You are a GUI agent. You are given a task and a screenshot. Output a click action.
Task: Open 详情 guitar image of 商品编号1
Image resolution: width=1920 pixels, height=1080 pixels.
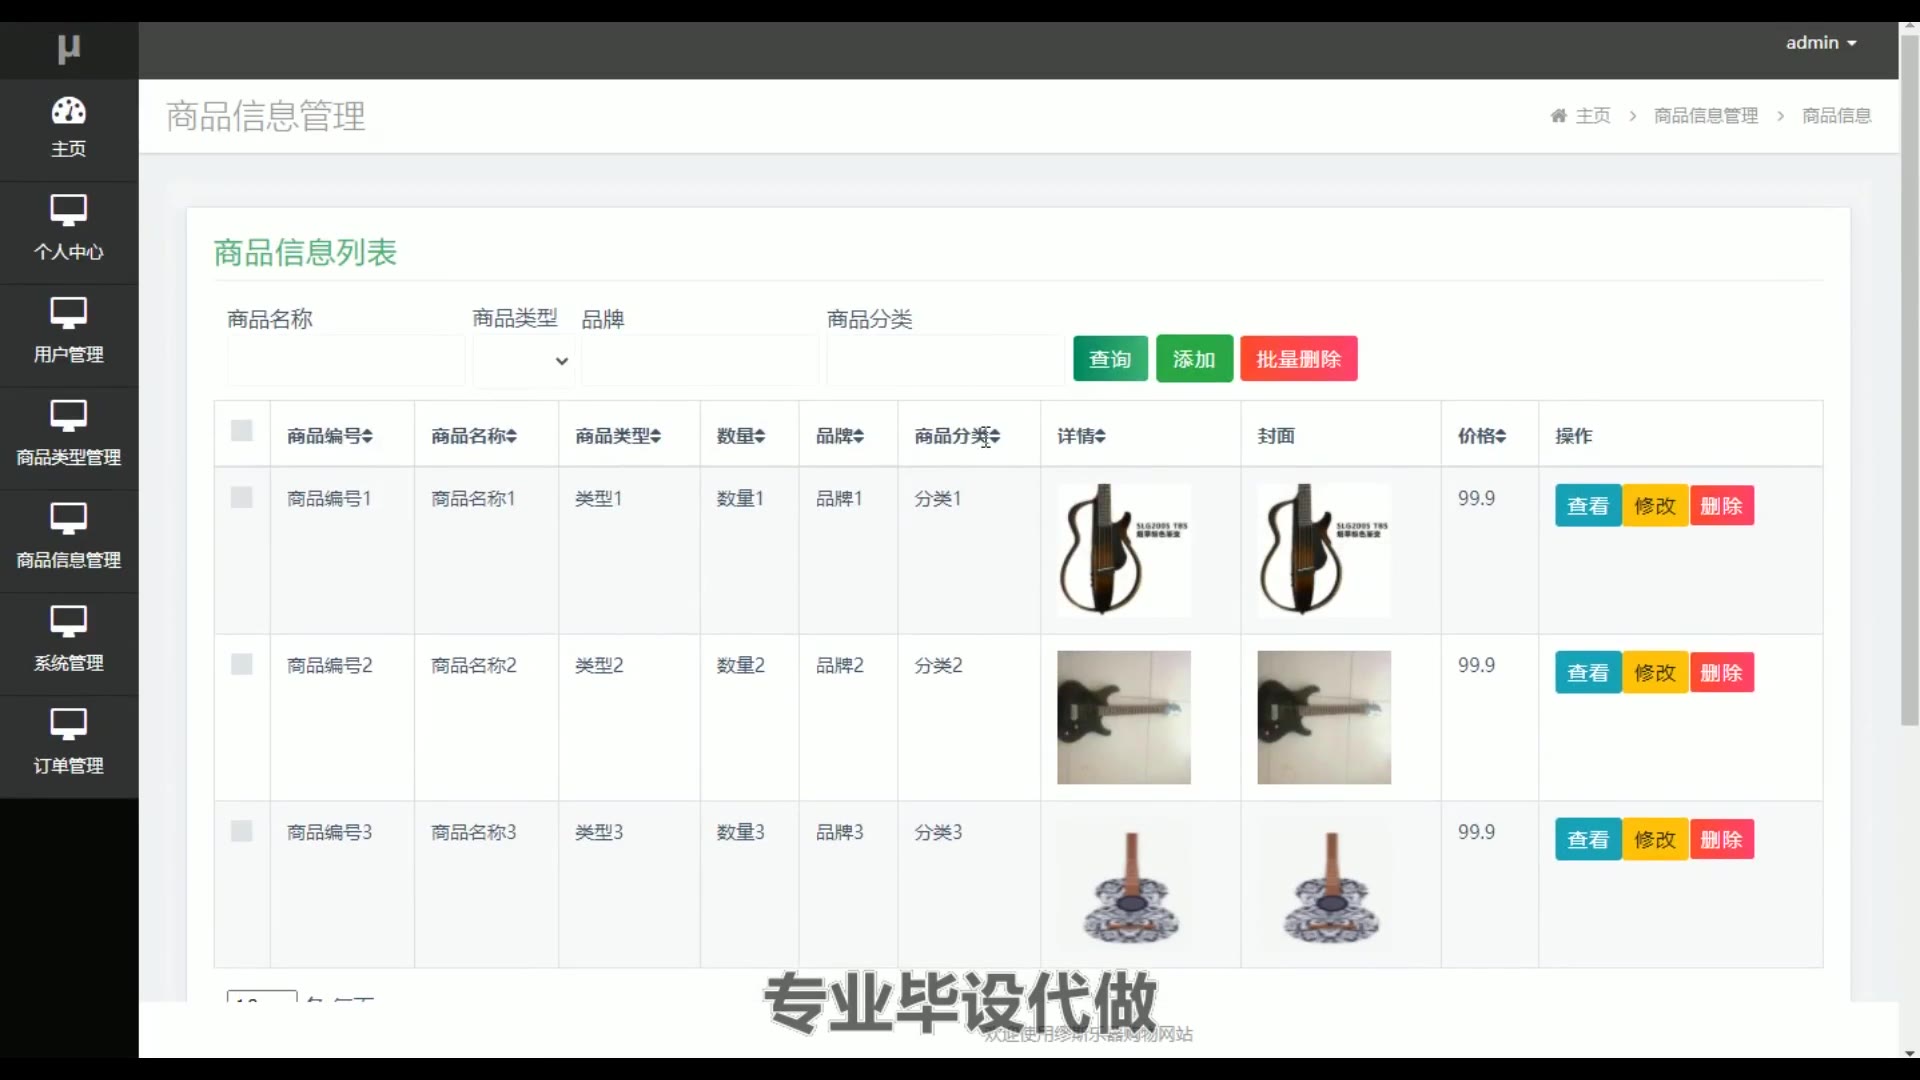click(1124, 550)
